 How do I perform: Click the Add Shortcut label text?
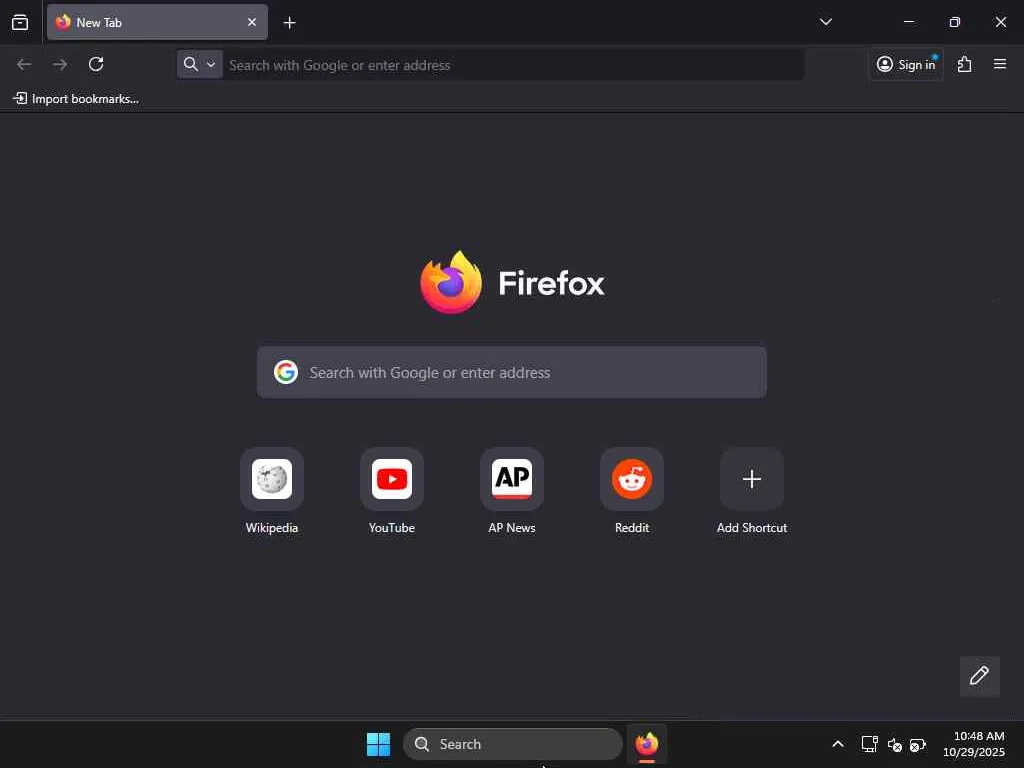pyautogui.click(x=752, y=528)
